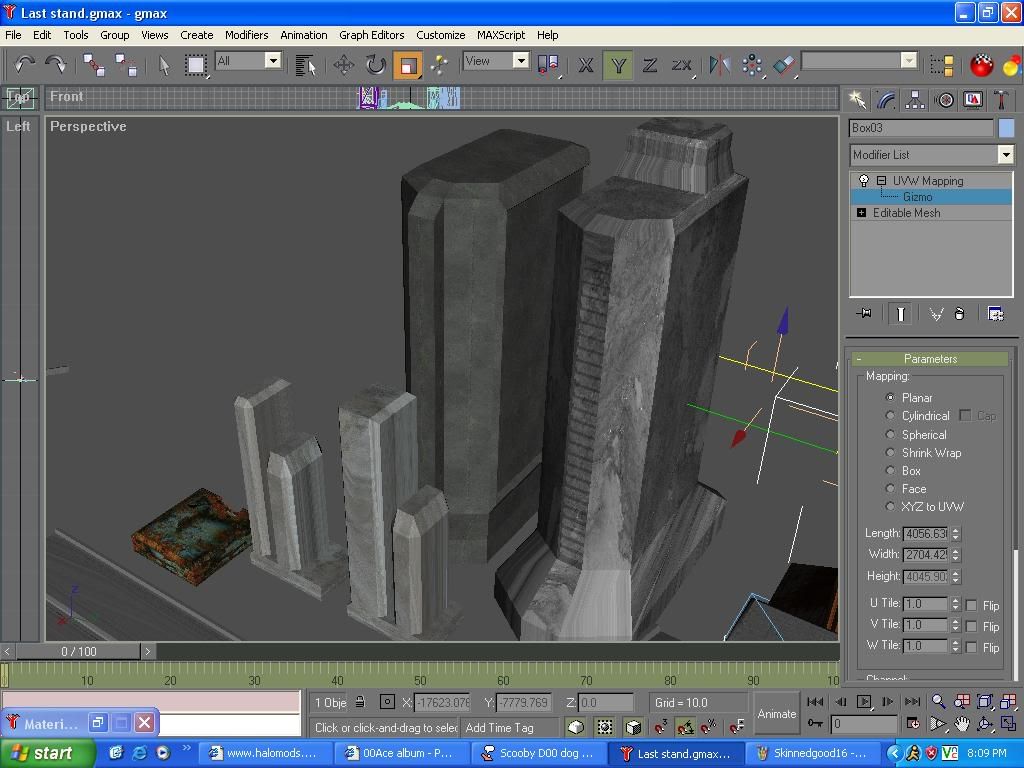This screenshot has width=1024, height=768.
Task: Switch to the Display command panel tab
Action: (973, 99)
